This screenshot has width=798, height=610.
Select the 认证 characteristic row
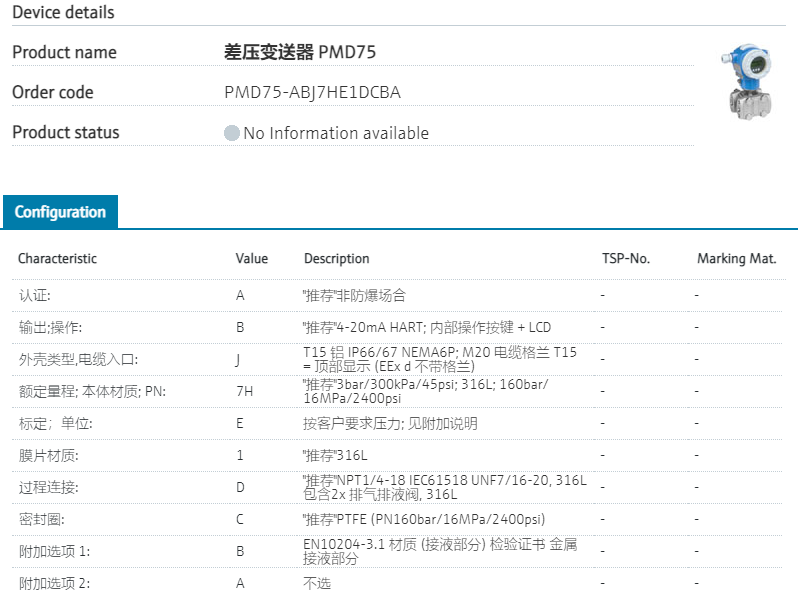pos(34,296)
